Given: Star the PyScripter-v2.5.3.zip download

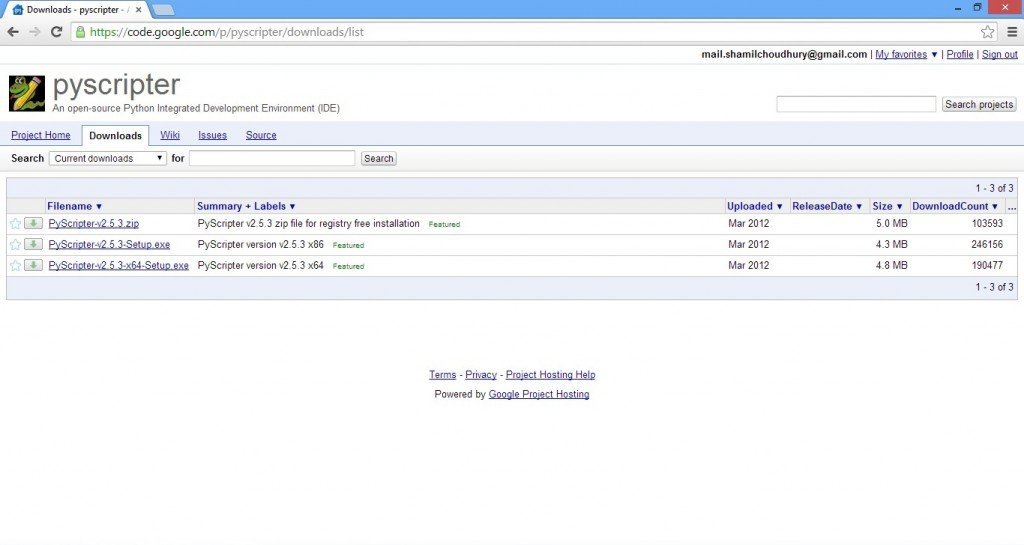Looking at the screenshot, I should pyautogui.click(x=16, y=224).
